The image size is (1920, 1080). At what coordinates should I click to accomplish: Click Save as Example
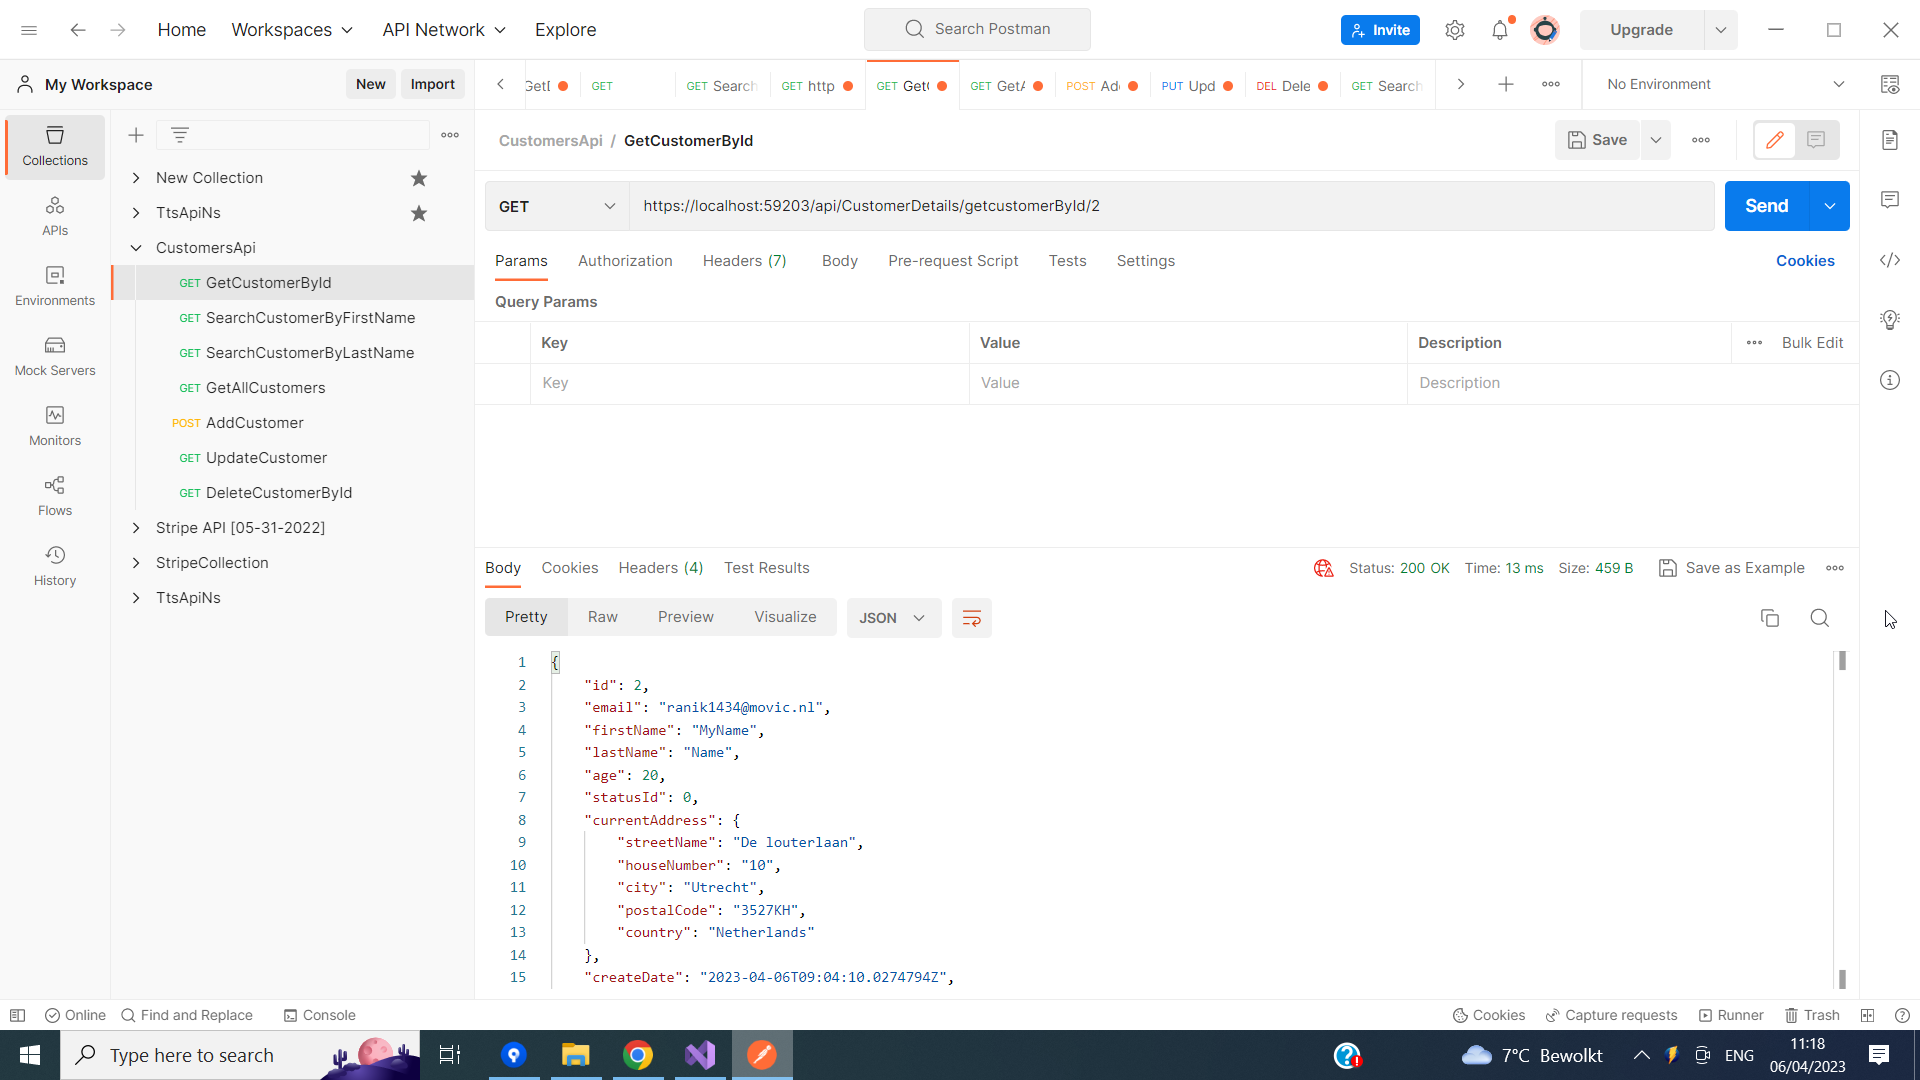(1732, 568)
